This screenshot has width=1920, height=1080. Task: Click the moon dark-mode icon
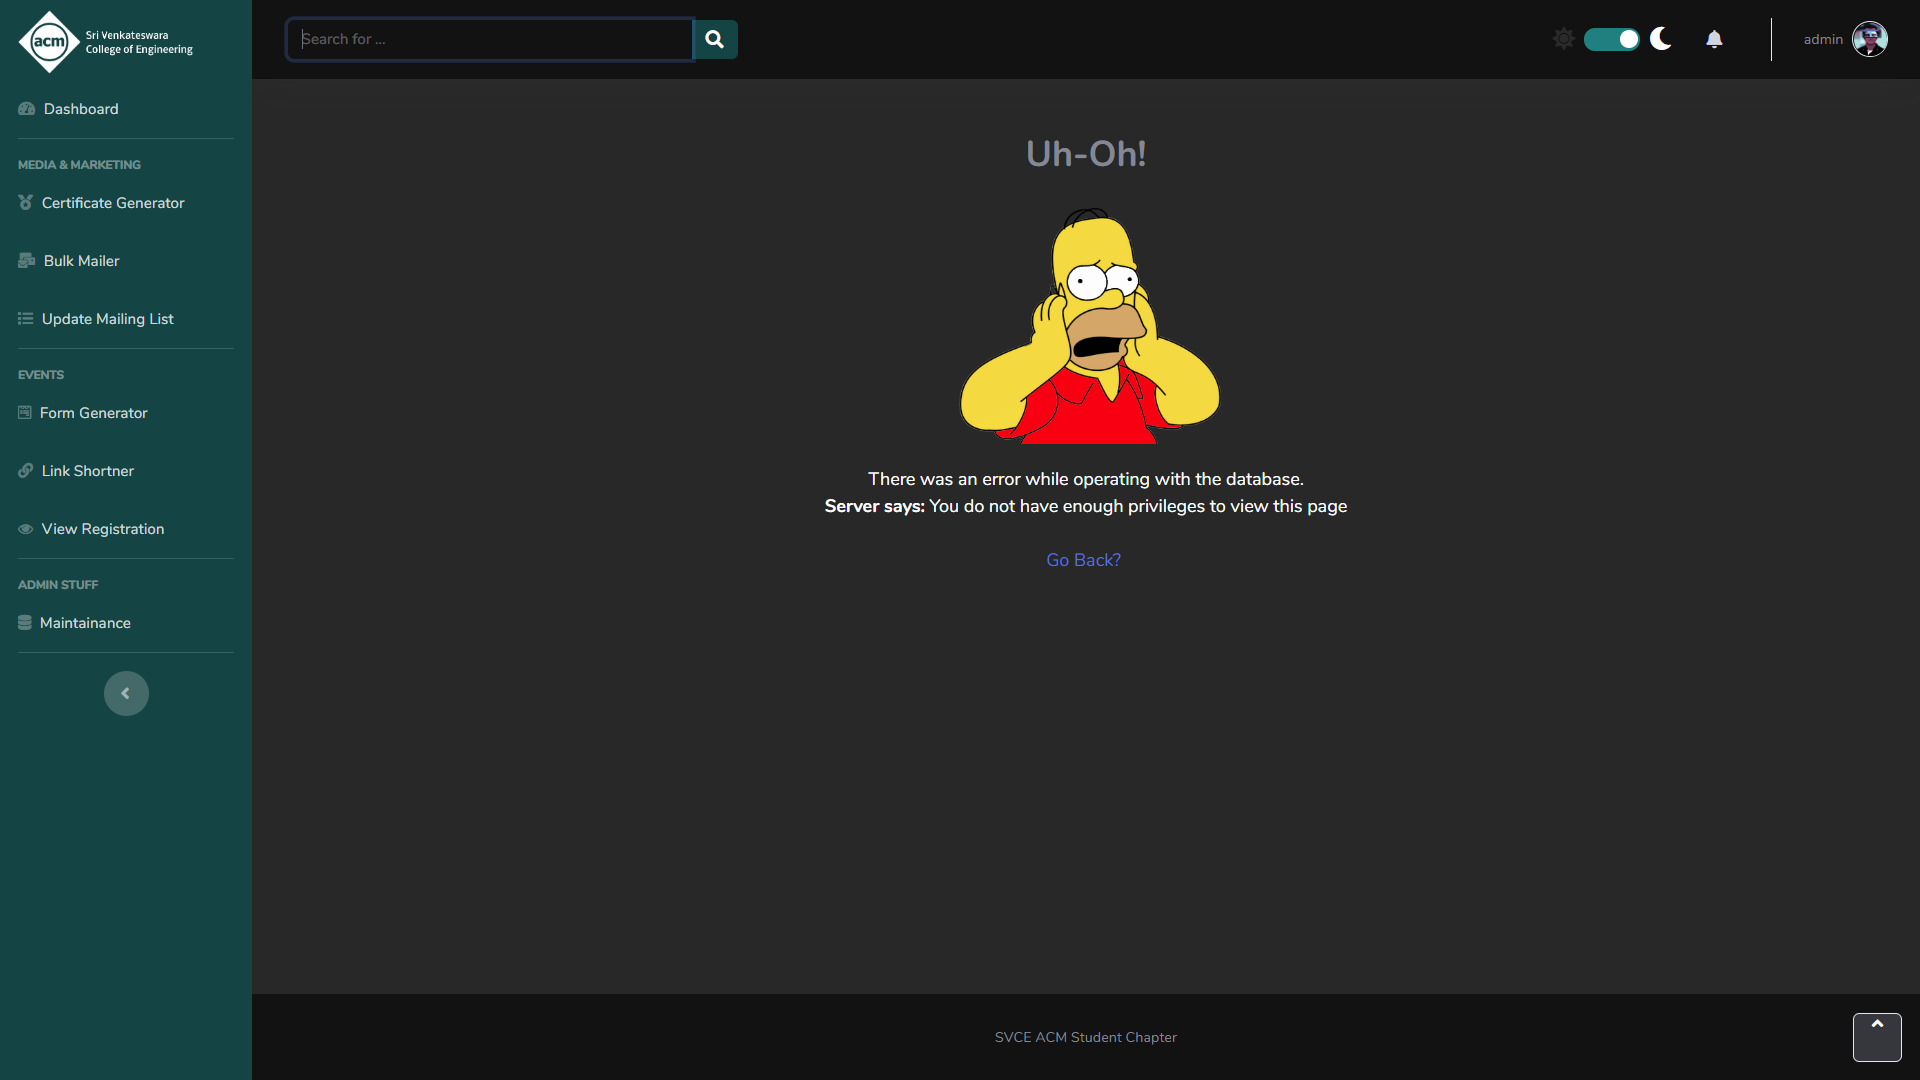pyautogui.click(x=1661, y=39)
